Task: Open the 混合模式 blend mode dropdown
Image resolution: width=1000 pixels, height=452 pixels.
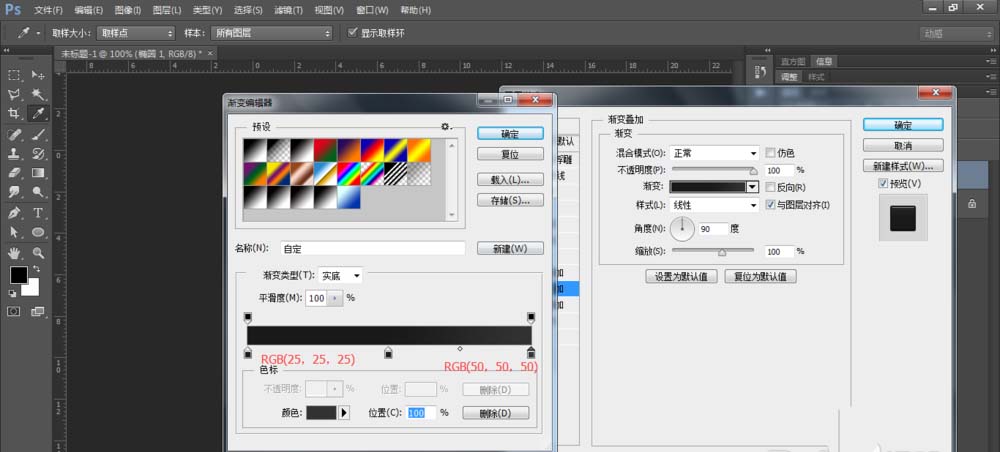Action: 714,153
